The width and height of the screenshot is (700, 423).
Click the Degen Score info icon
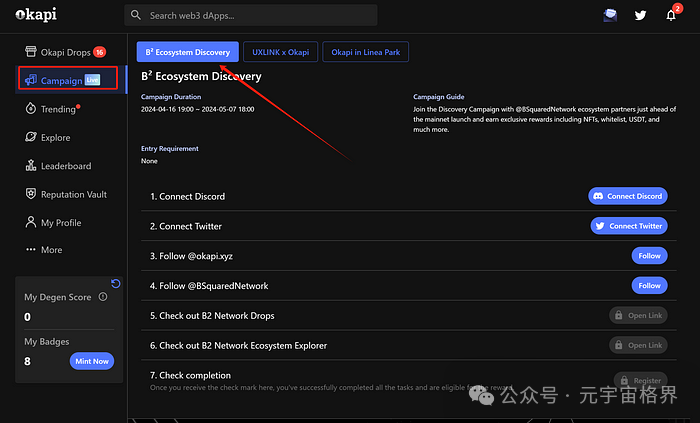click(103, 297)
